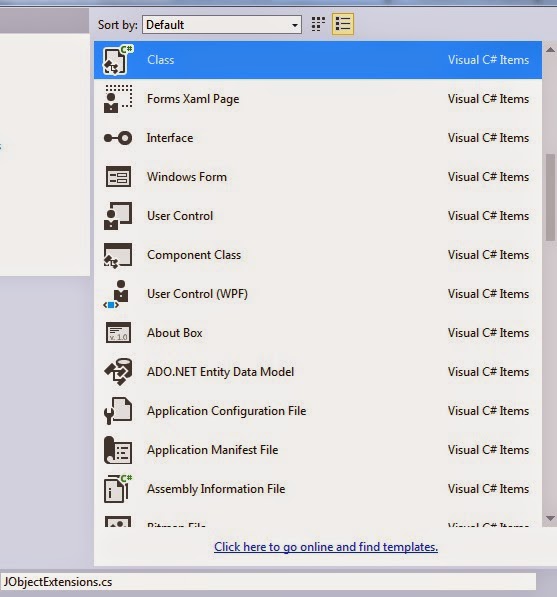Select the About Box icon
This screenshot has height=597, width=557.
point(118,333)
